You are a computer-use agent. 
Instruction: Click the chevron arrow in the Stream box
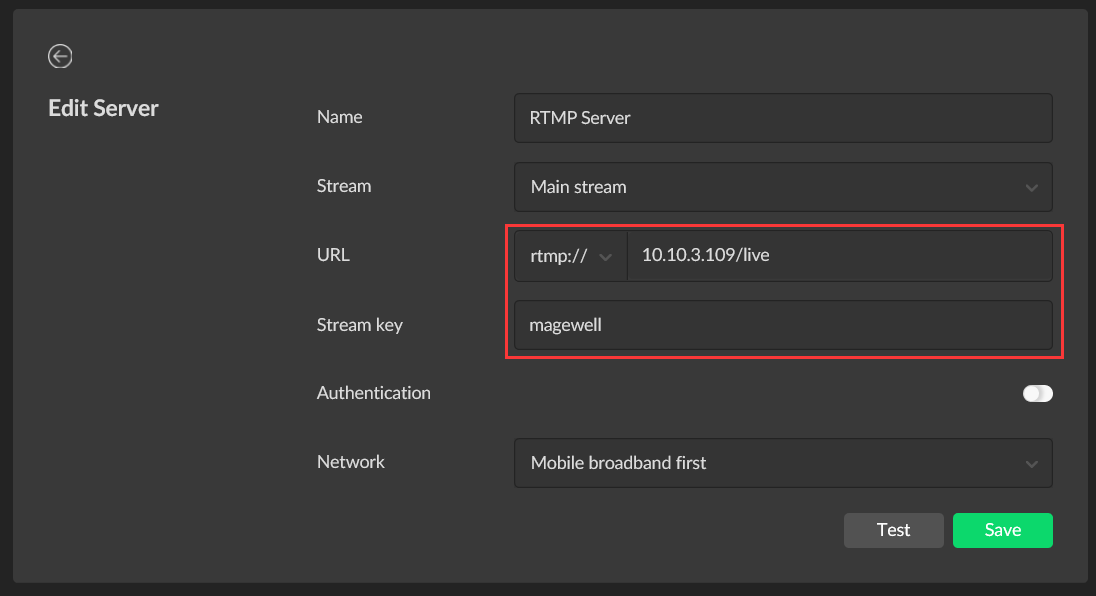pos(1031,188)
